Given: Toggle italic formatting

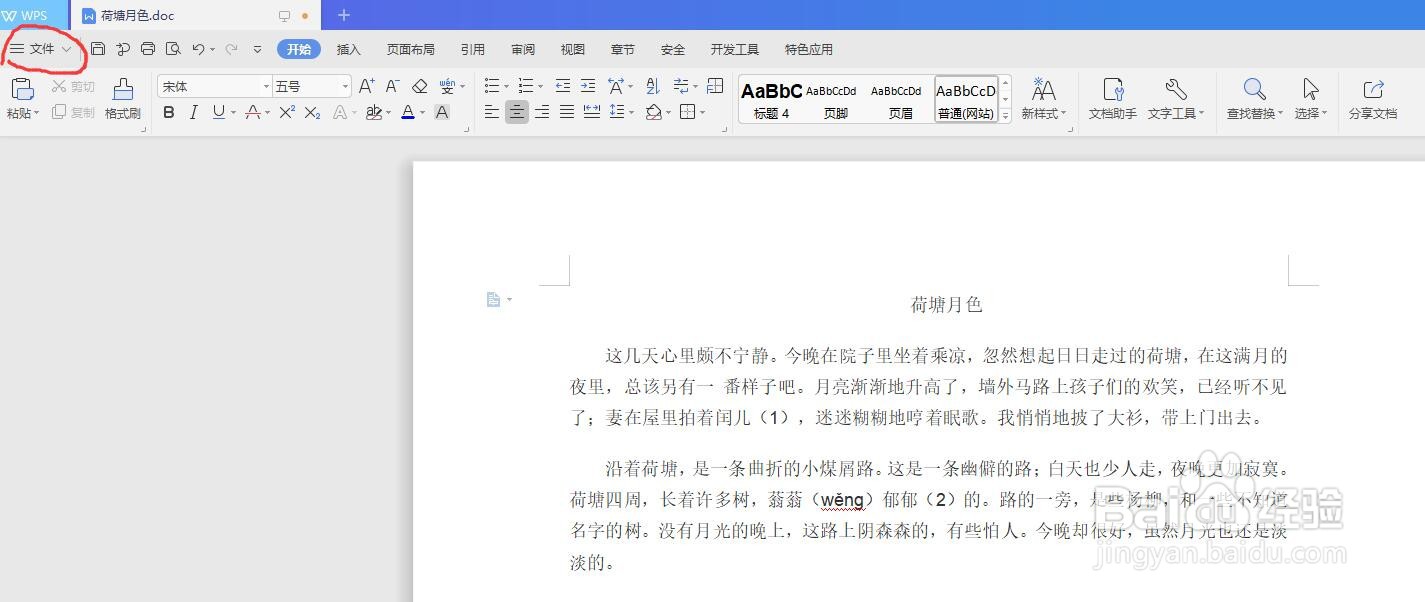Looking at the screenshot, I should tap(192, 112).
